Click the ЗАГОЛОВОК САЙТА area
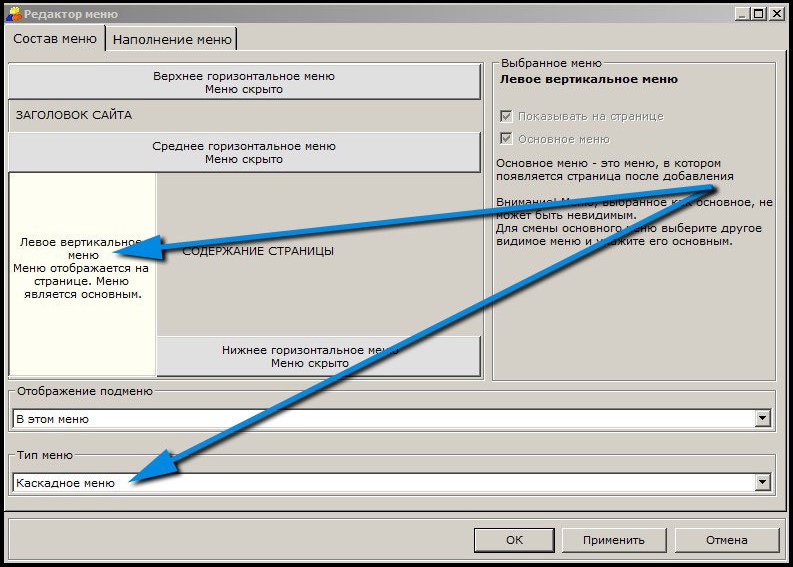 (x=74, y=115)
